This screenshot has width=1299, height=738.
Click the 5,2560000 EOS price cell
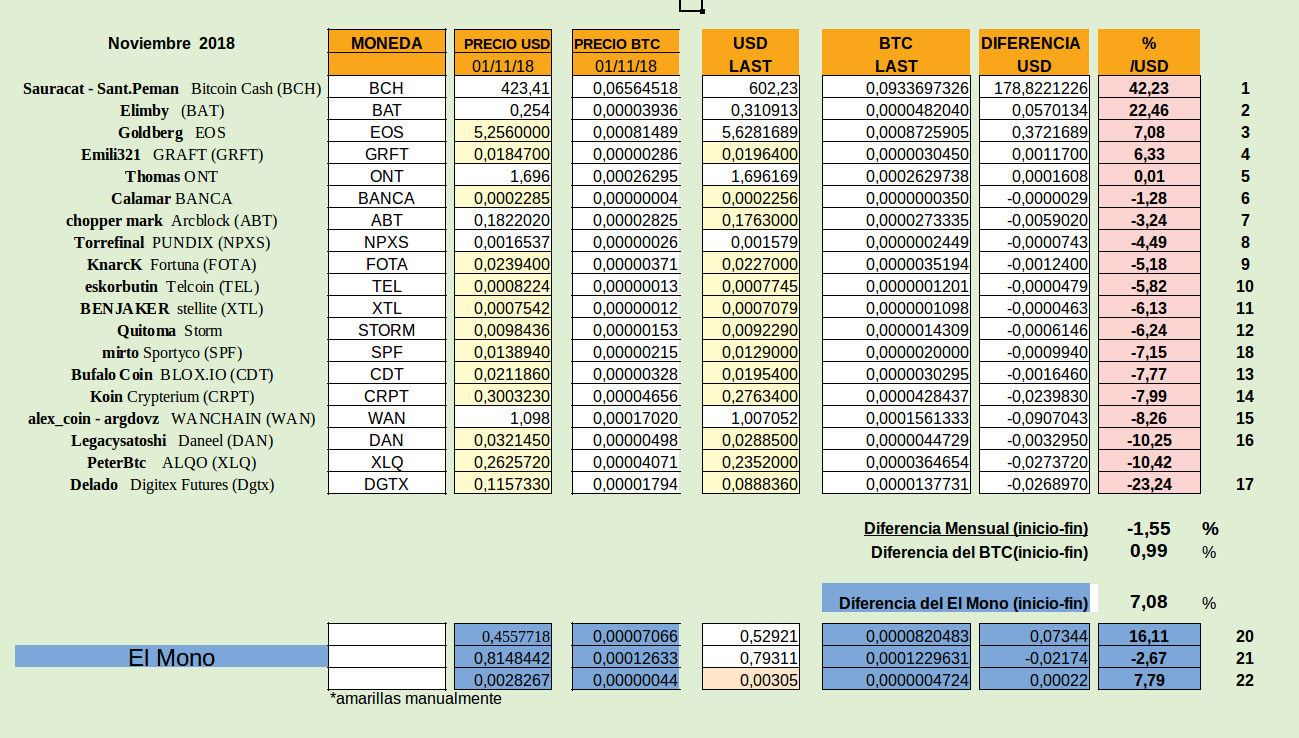pyautogui.click(x=504, y=132)
